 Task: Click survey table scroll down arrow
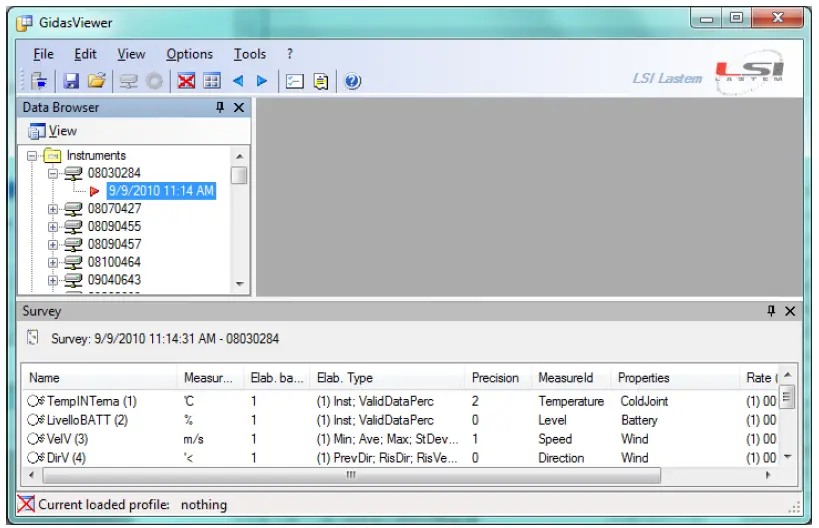pos(788,457)
